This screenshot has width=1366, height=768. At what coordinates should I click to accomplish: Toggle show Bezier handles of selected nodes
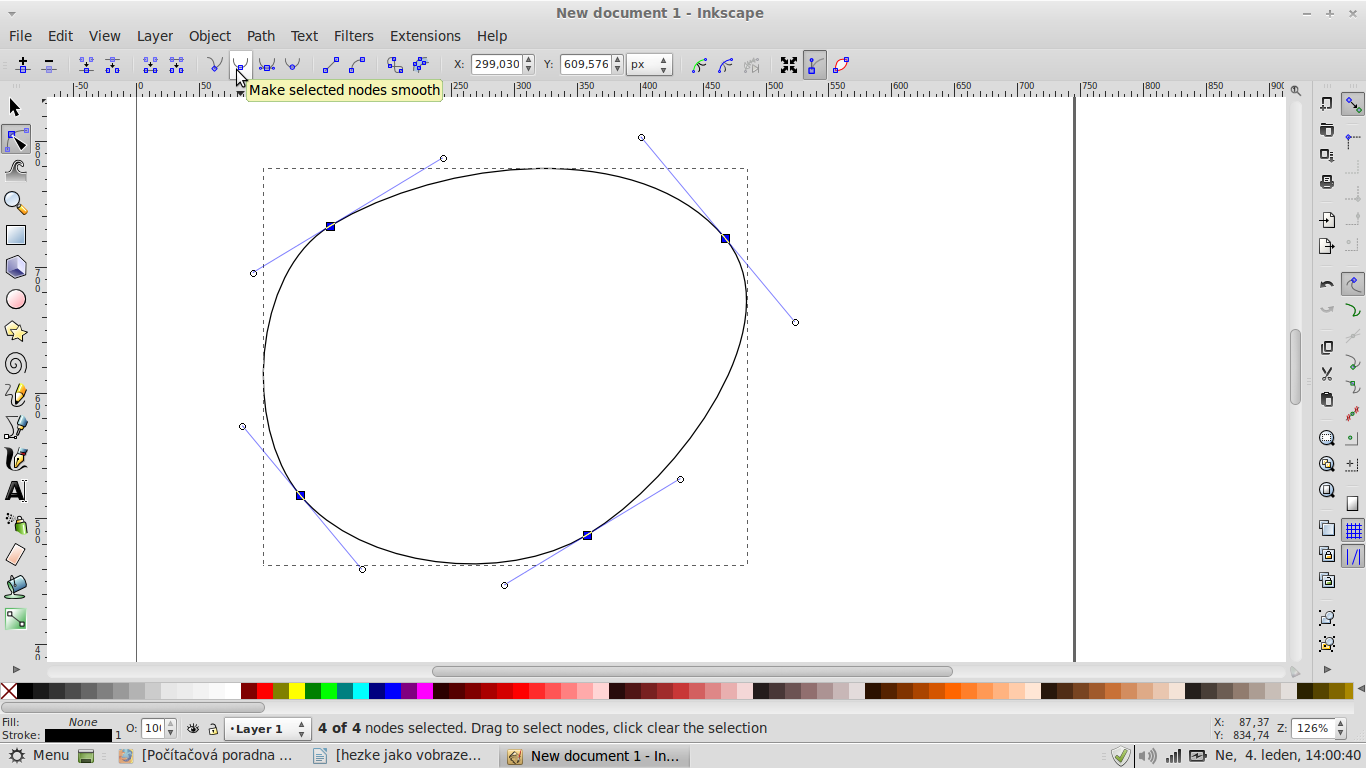pyautogui.click(x=815, y=65)
